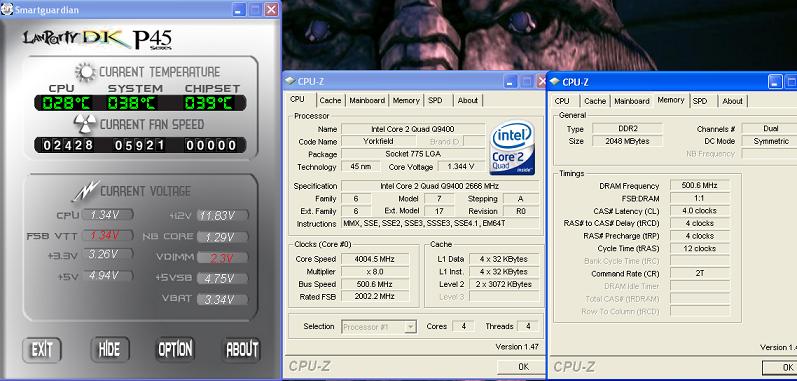The width and height of the screenshot is (797, 381).
Task: Click the Package field Socket 775 LGA
Action: tap(413, 154)
